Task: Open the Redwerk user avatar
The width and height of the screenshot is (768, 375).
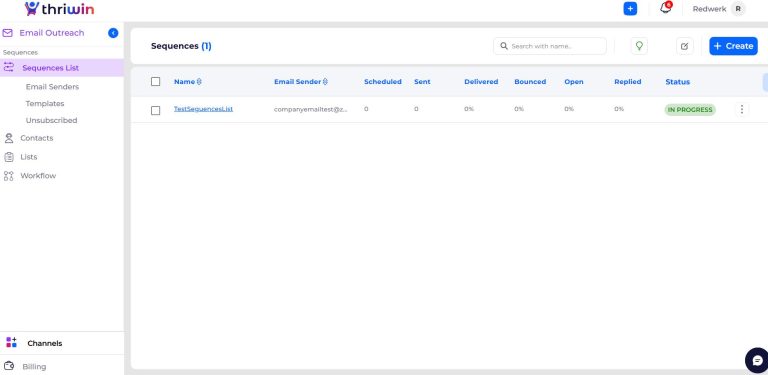Action: [x=738, y=9]
